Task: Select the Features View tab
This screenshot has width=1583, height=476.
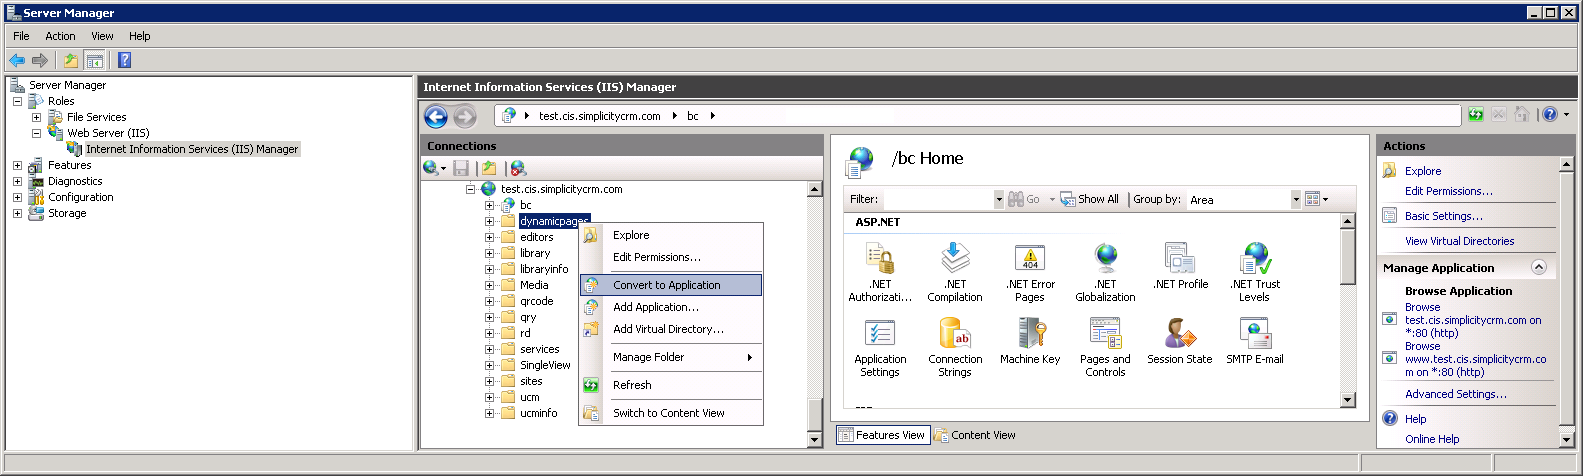Action: [x=882, y=435]
